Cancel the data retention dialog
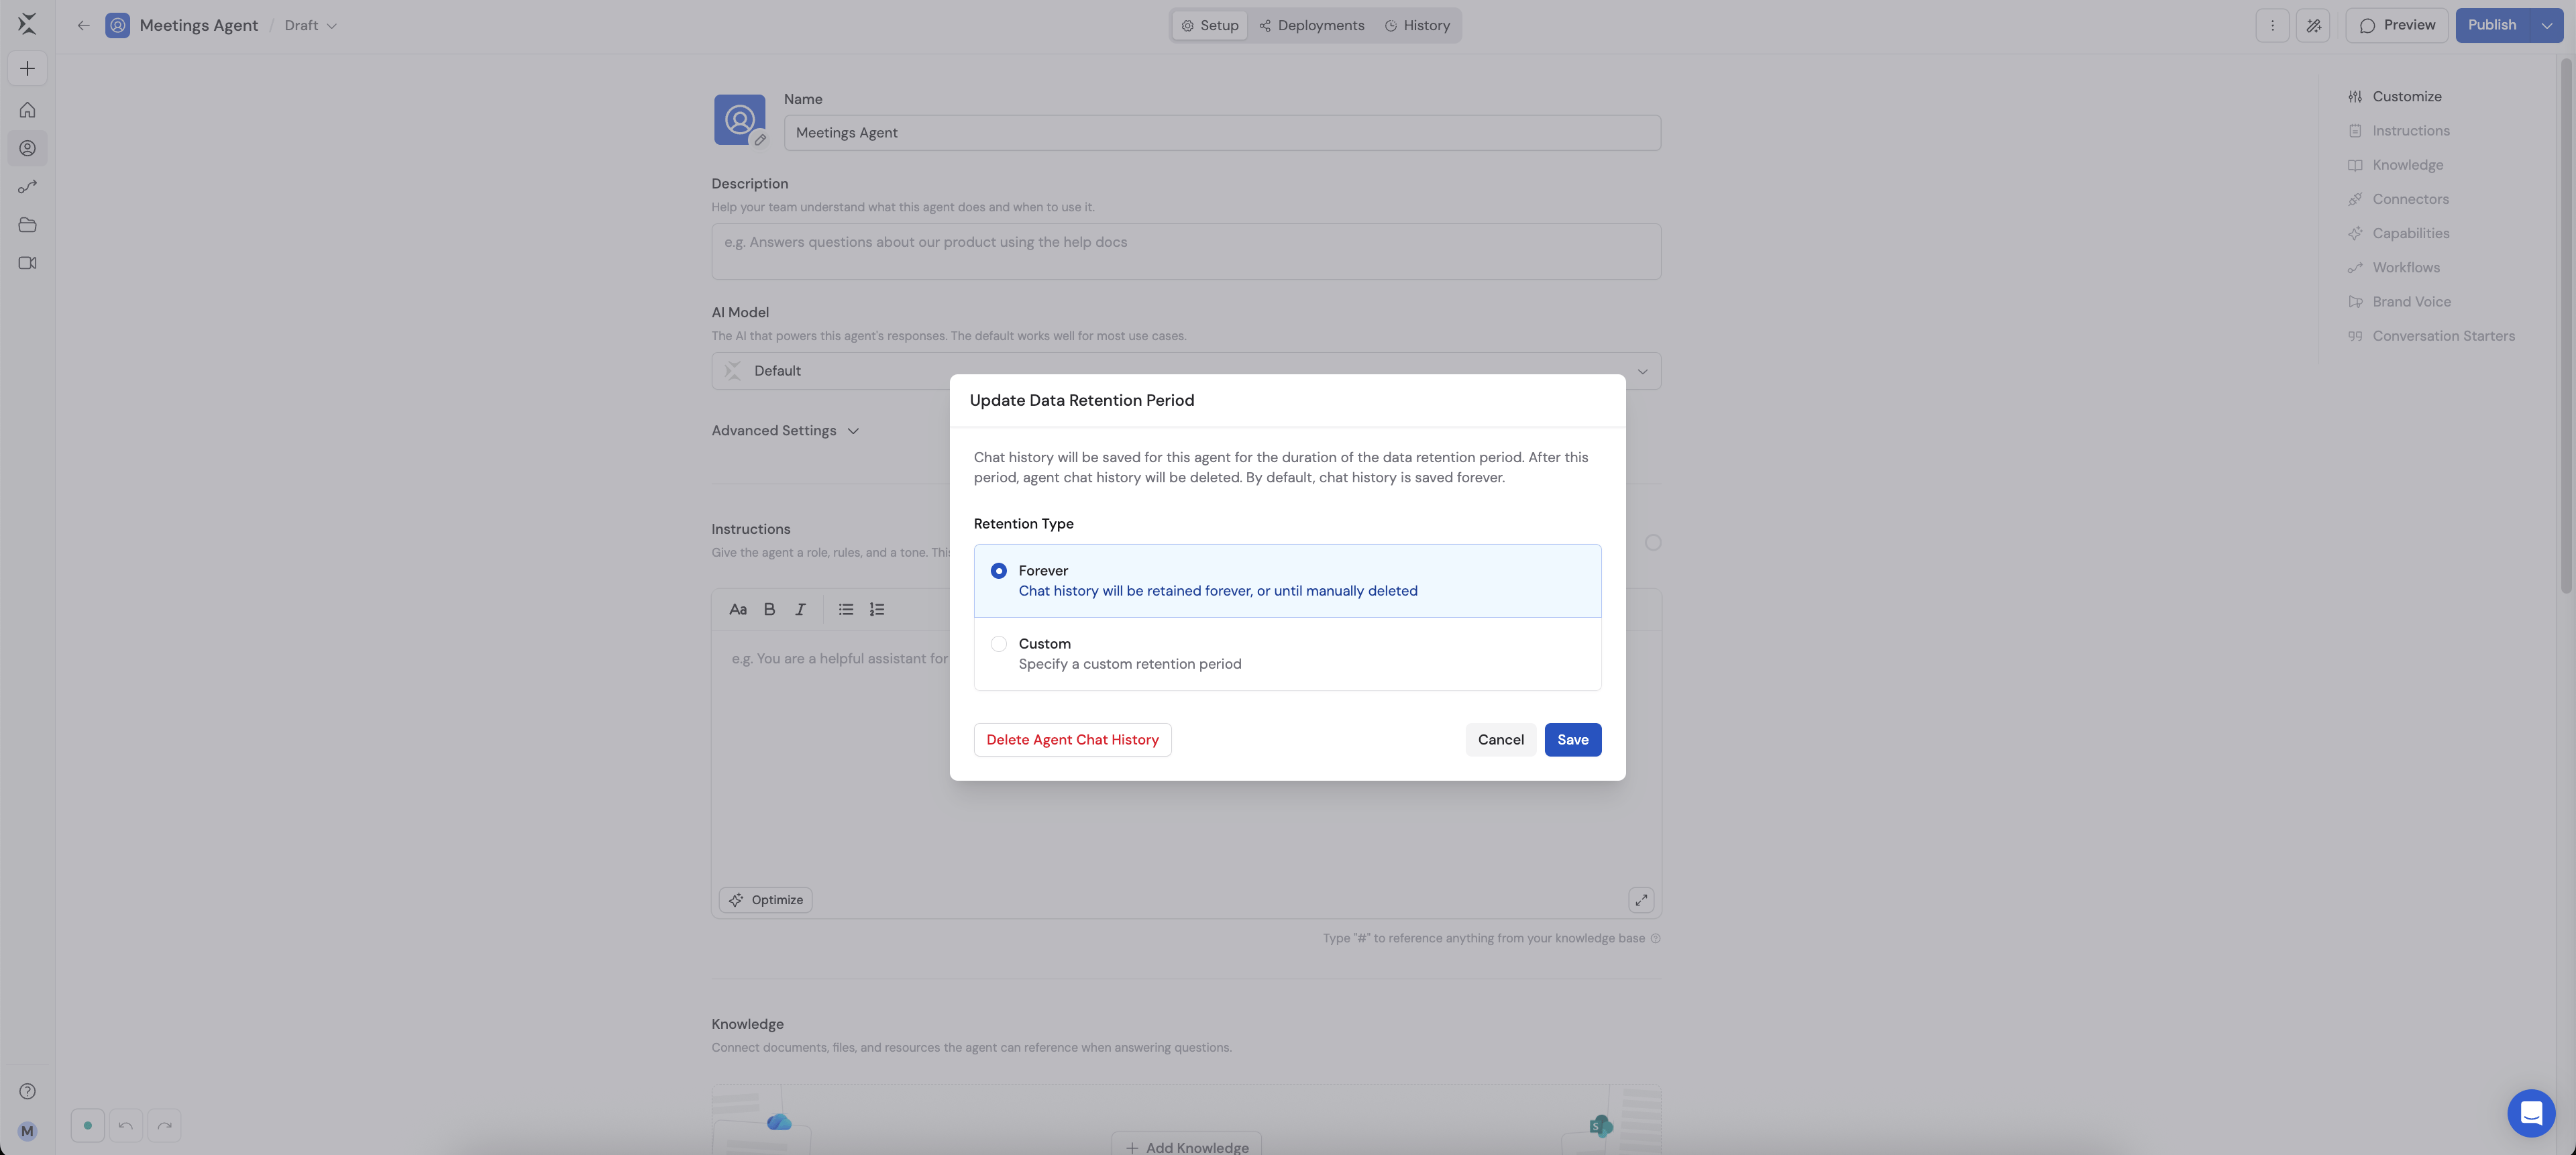Image resolution: width=2576 pixels, height=1155 pixels. pos(1500,740)
